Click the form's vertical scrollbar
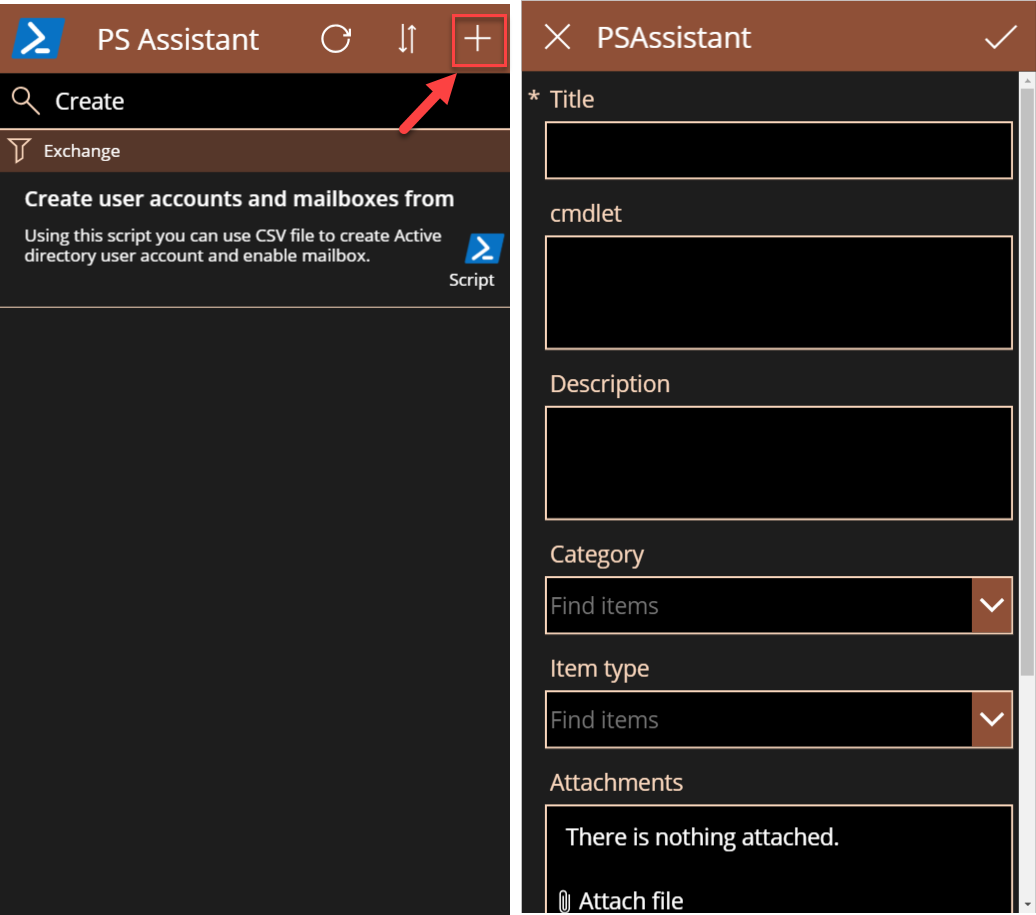The image size is (1036, 915). (1027, 382)
